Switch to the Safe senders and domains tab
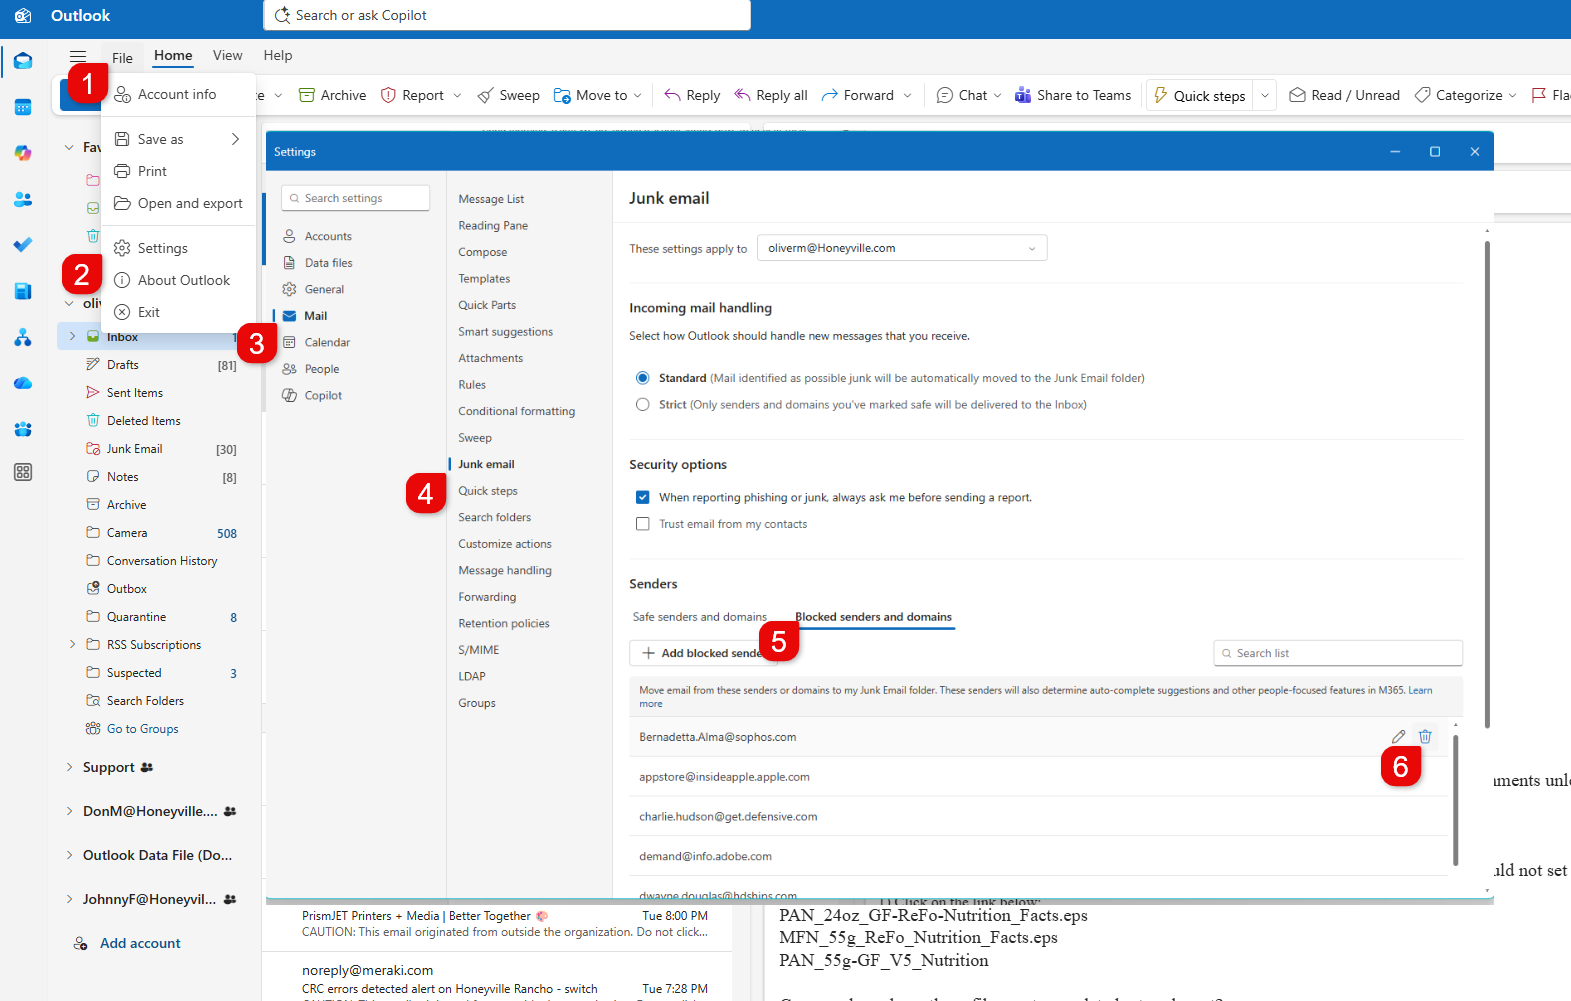Viewport: 1571px width, 1001px height. (700, 617)
